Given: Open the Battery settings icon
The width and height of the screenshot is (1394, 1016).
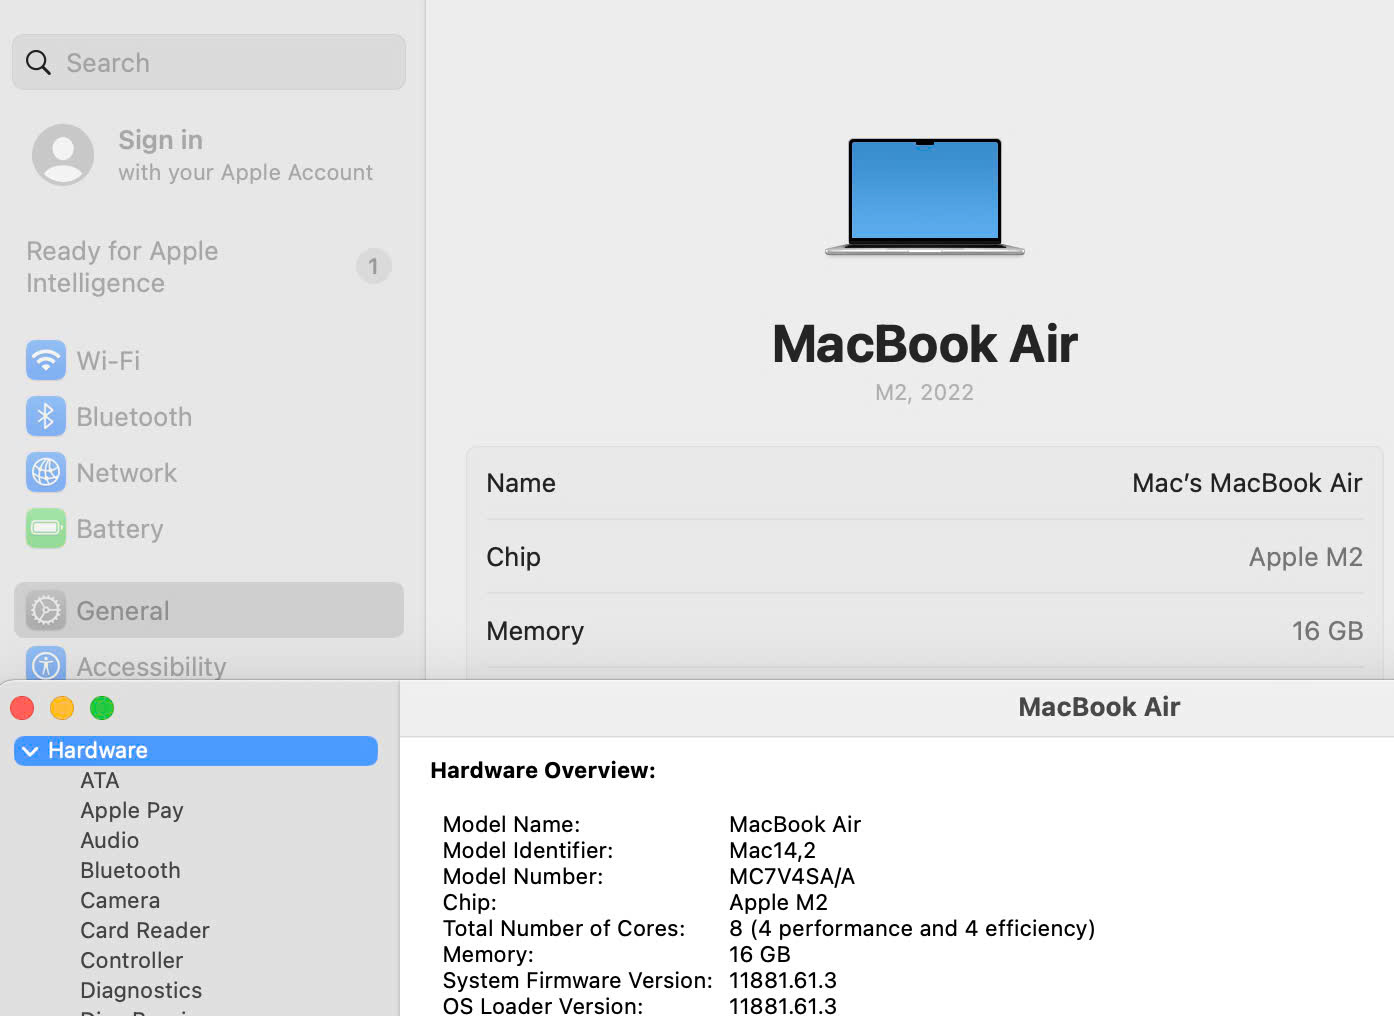Looking at the screenshot, I should (x=46, y=528).
